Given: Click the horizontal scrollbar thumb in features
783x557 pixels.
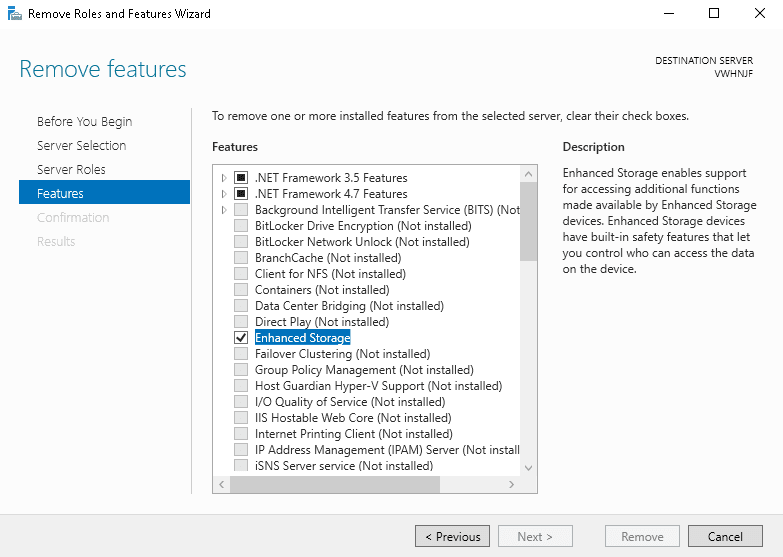Looking at the screenshot, I should [335, 484].
